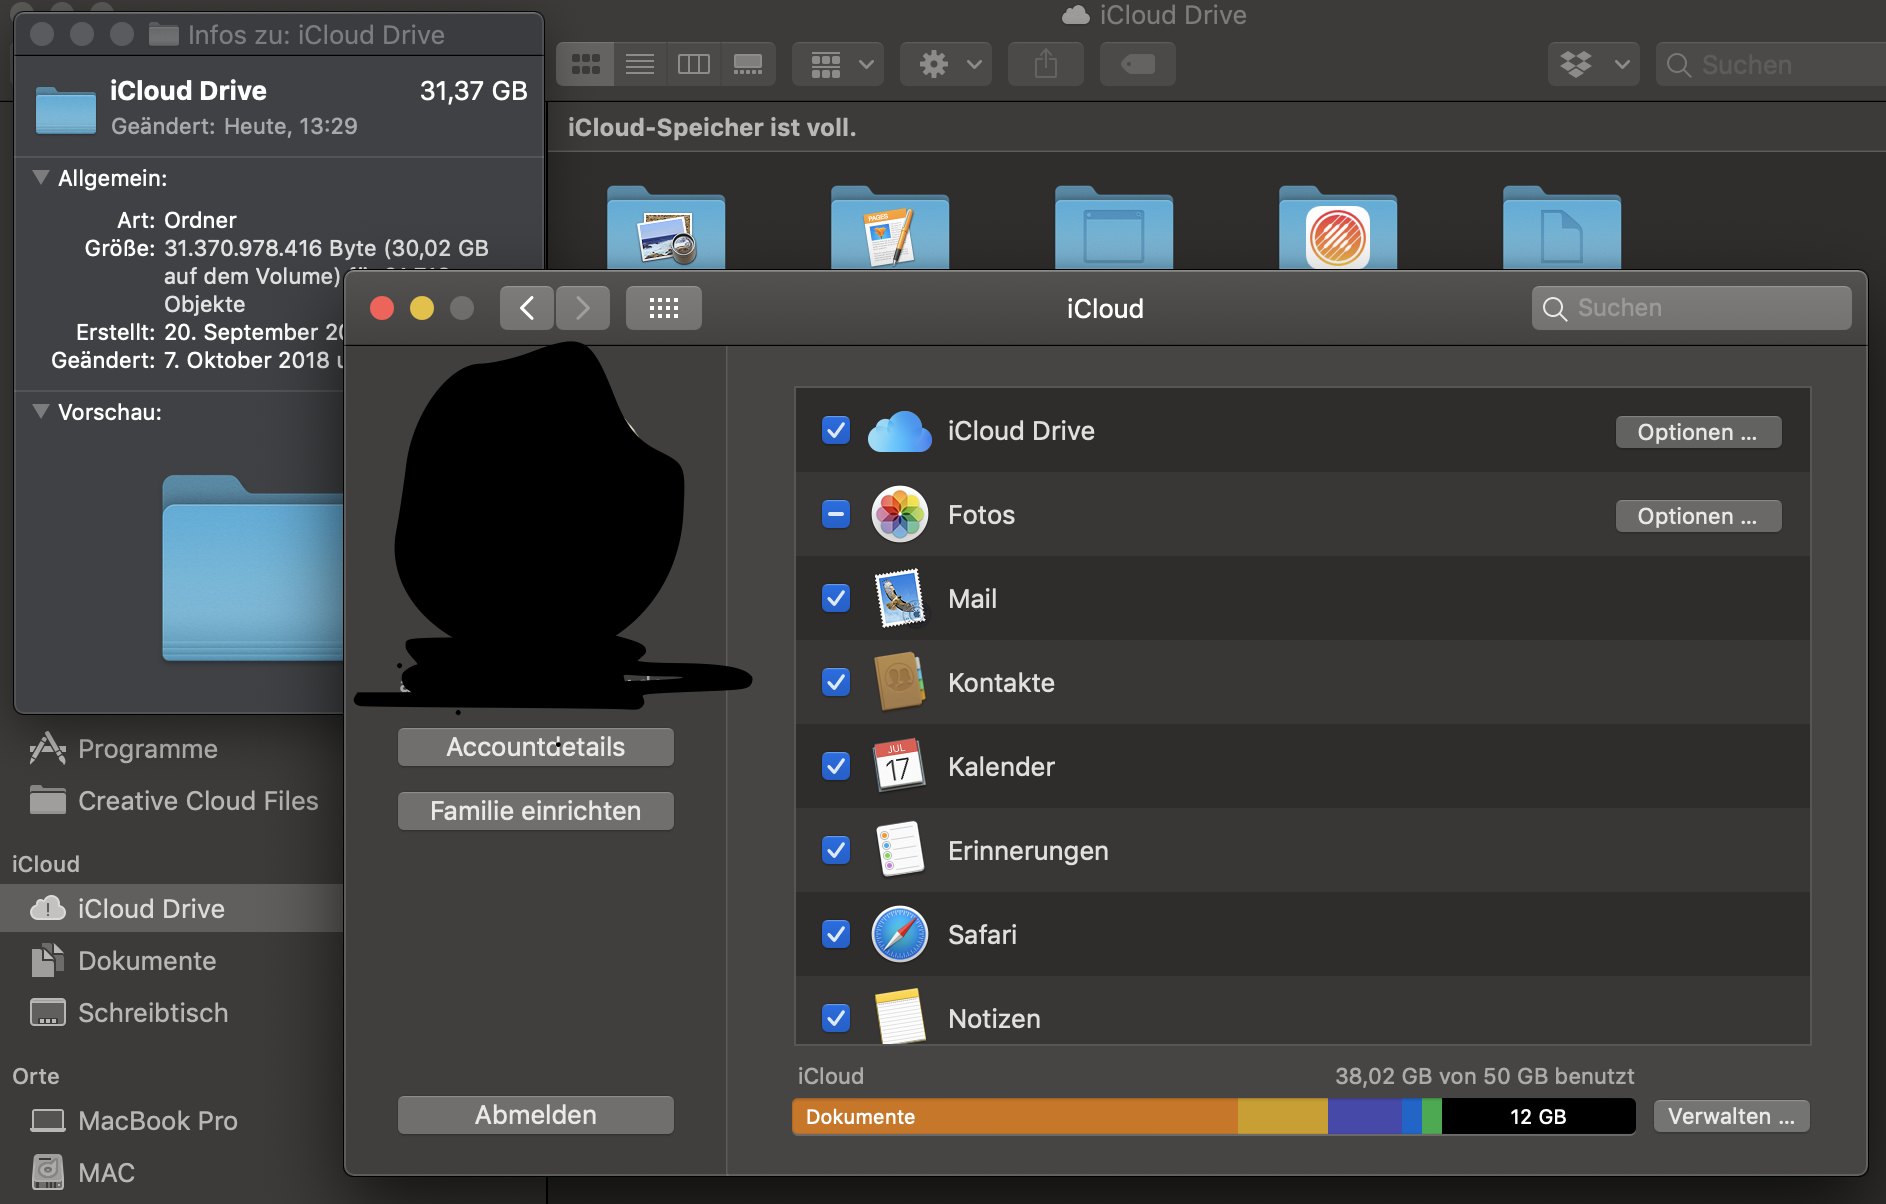
Task: Collapse the Vorschau section in Info window
Action: click(x=41, y=412)
